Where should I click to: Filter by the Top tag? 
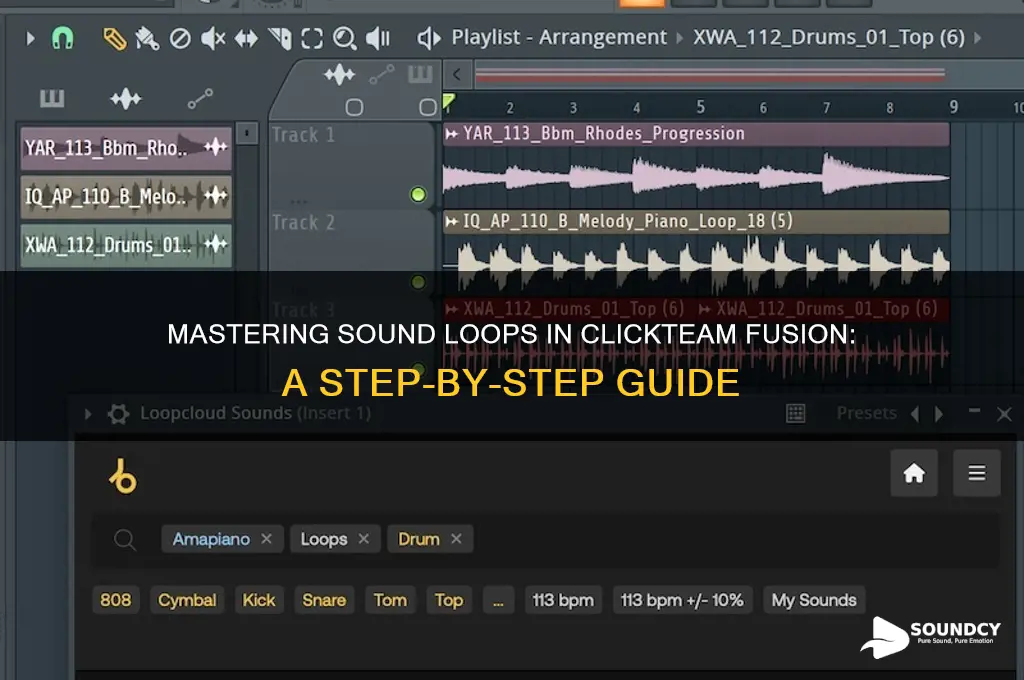449,600
